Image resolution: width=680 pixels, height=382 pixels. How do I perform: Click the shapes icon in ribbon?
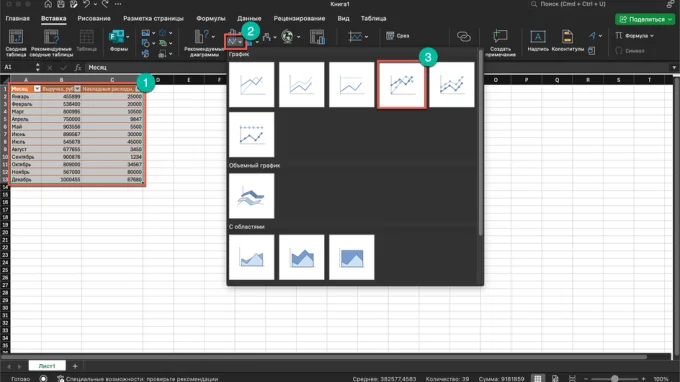[x=146, y=43]
